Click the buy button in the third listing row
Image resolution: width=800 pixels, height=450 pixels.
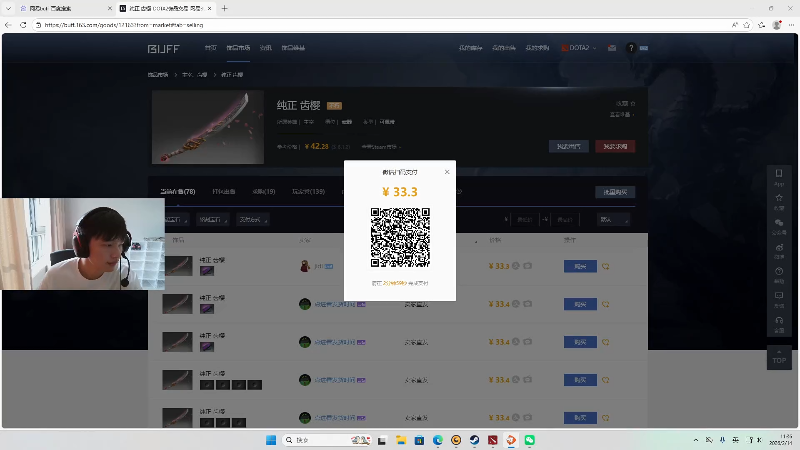[580, 342]
